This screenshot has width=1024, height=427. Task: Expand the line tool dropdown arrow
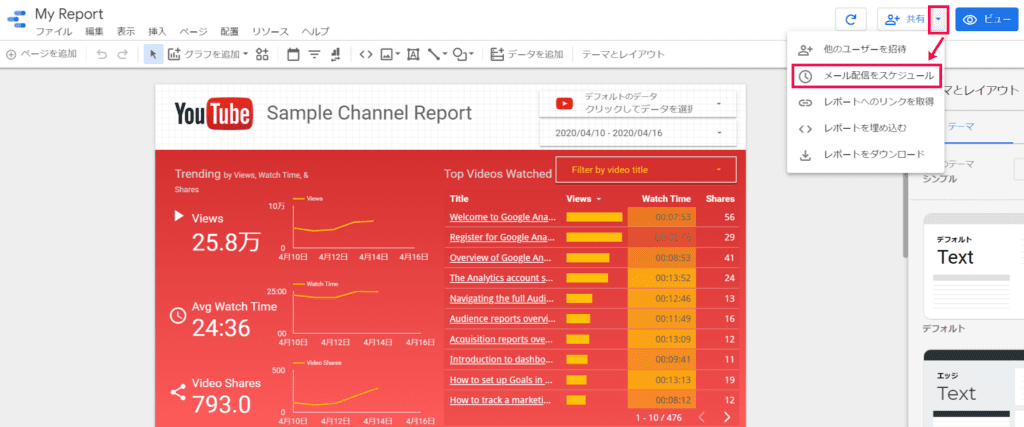click(x=444, y=54)
